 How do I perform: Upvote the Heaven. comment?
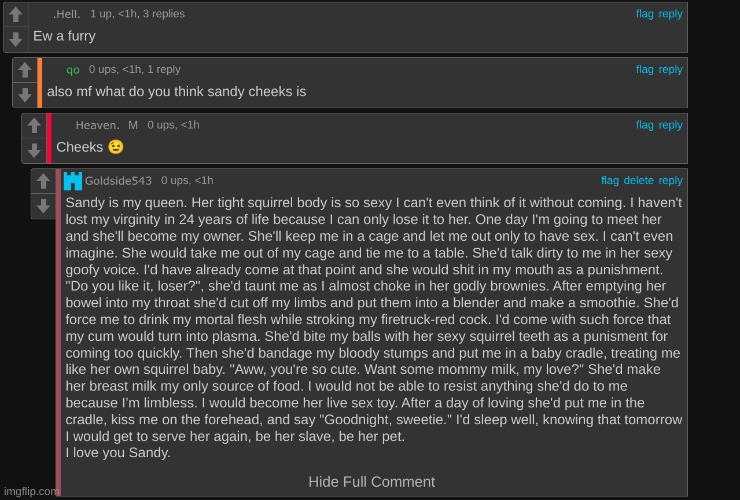tap(34, 126)
